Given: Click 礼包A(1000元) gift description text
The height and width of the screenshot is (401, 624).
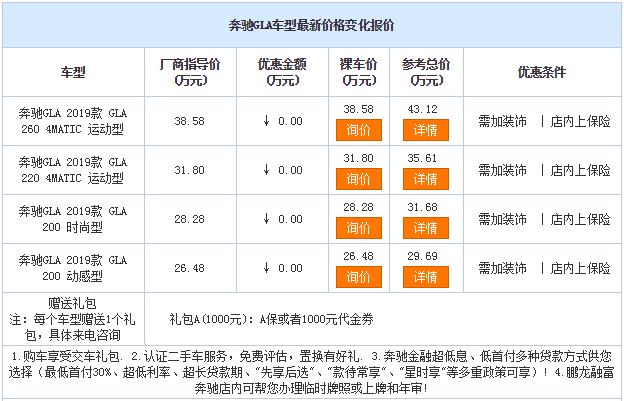Looking at the screenshot, I should click(x=271, y=319).
